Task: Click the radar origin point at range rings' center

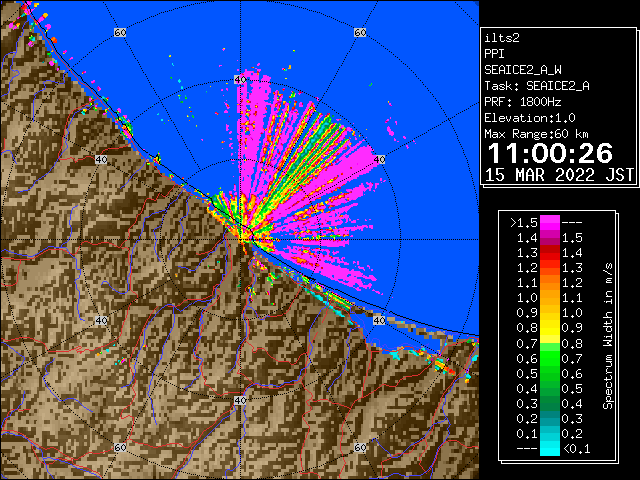Action: click(x=240, y=240)
